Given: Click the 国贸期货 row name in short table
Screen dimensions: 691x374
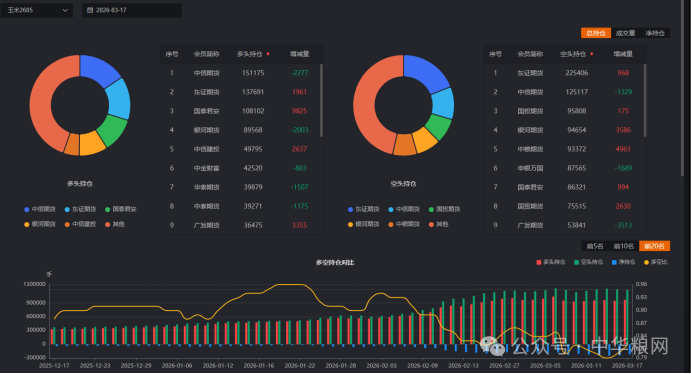Looking at the screenshot, I should click(530, 206).
